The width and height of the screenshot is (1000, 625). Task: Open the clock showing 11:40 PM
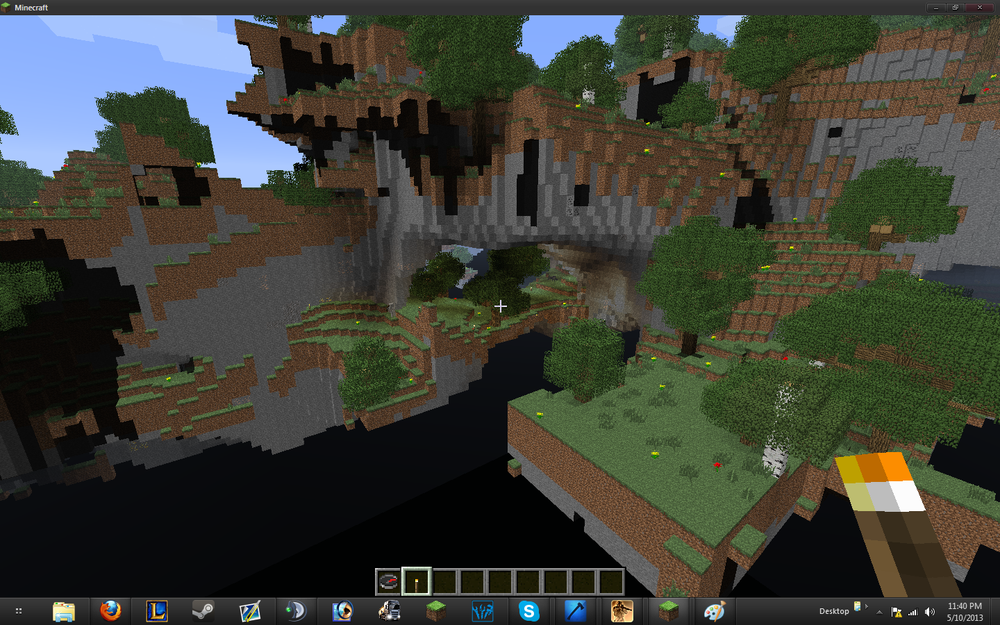(x=964, y=612)
